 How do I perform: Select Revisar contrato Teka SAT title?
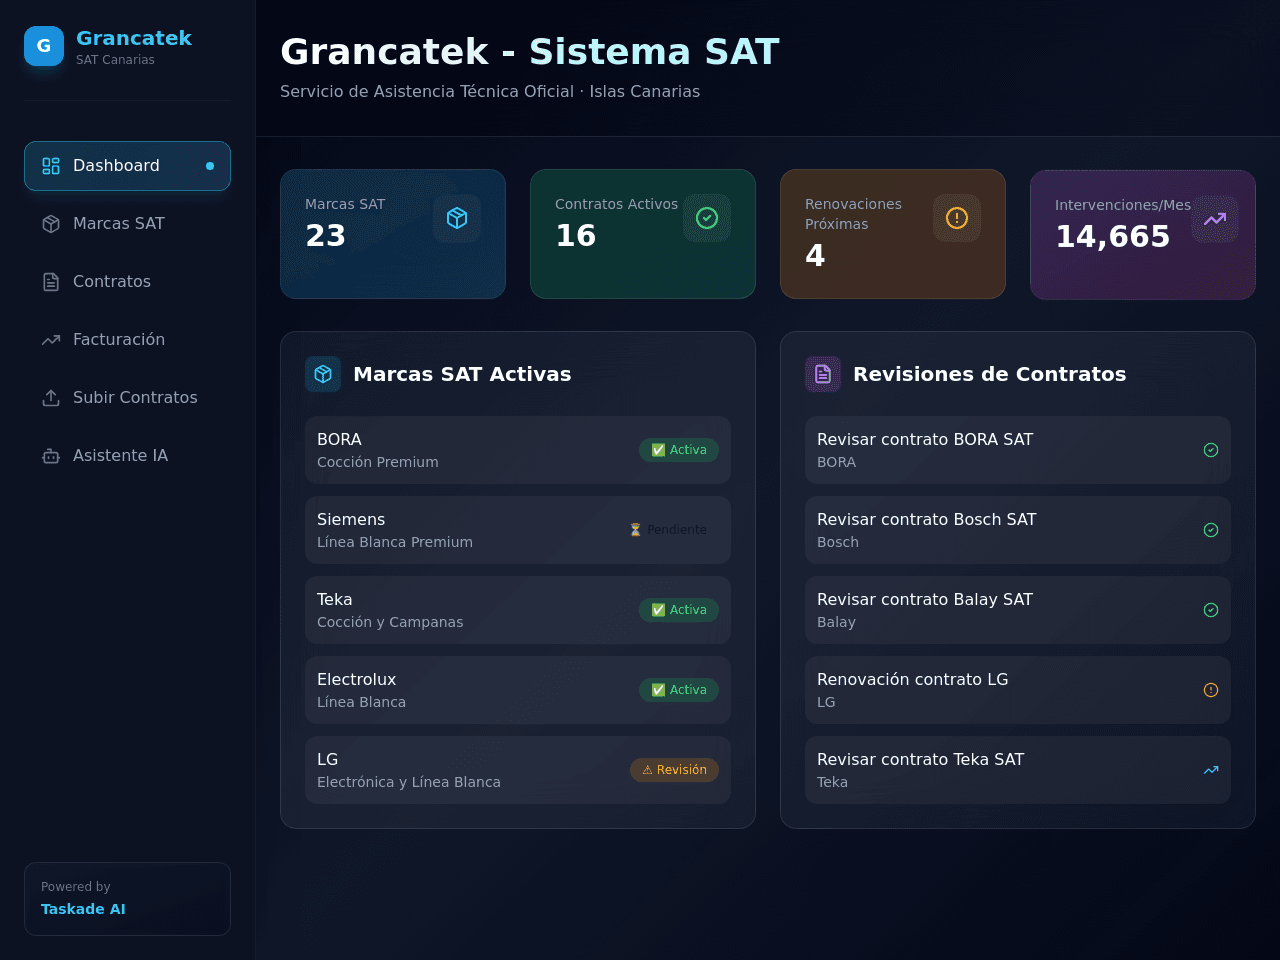[921, 760]
